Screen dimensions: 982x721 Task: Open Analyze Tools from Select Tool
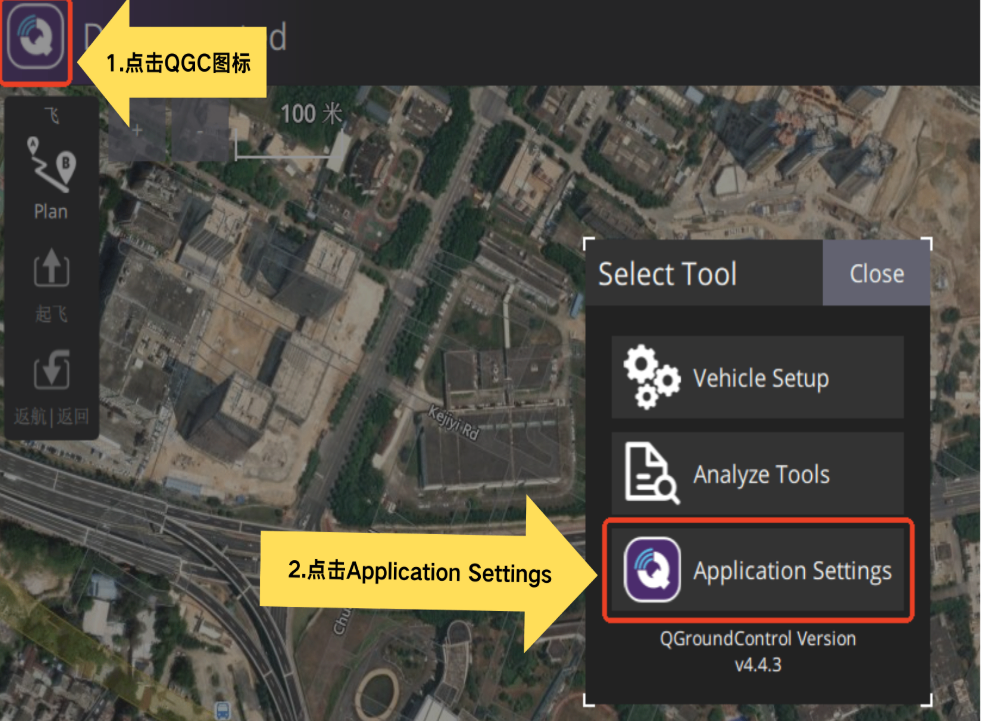click(757, 474)
